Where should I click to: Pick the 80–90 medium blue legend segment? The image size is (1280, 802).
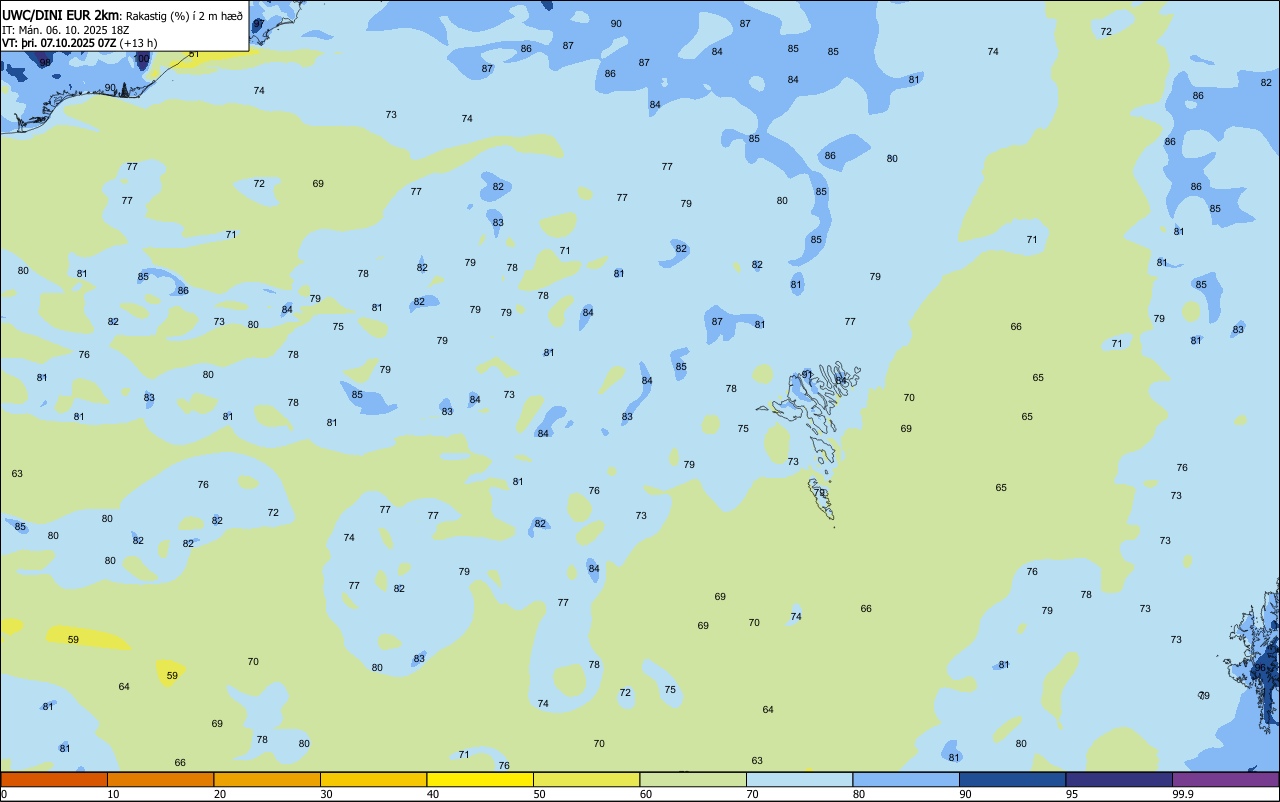(x=906, y=779)
